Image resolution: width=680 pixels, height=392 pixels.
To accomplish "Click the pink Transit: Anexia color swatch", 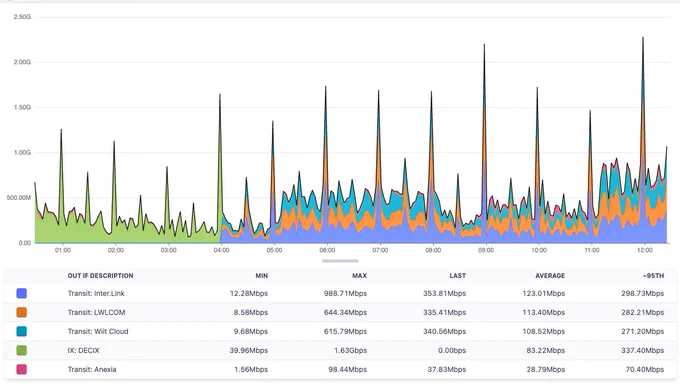I will (21, 370).
